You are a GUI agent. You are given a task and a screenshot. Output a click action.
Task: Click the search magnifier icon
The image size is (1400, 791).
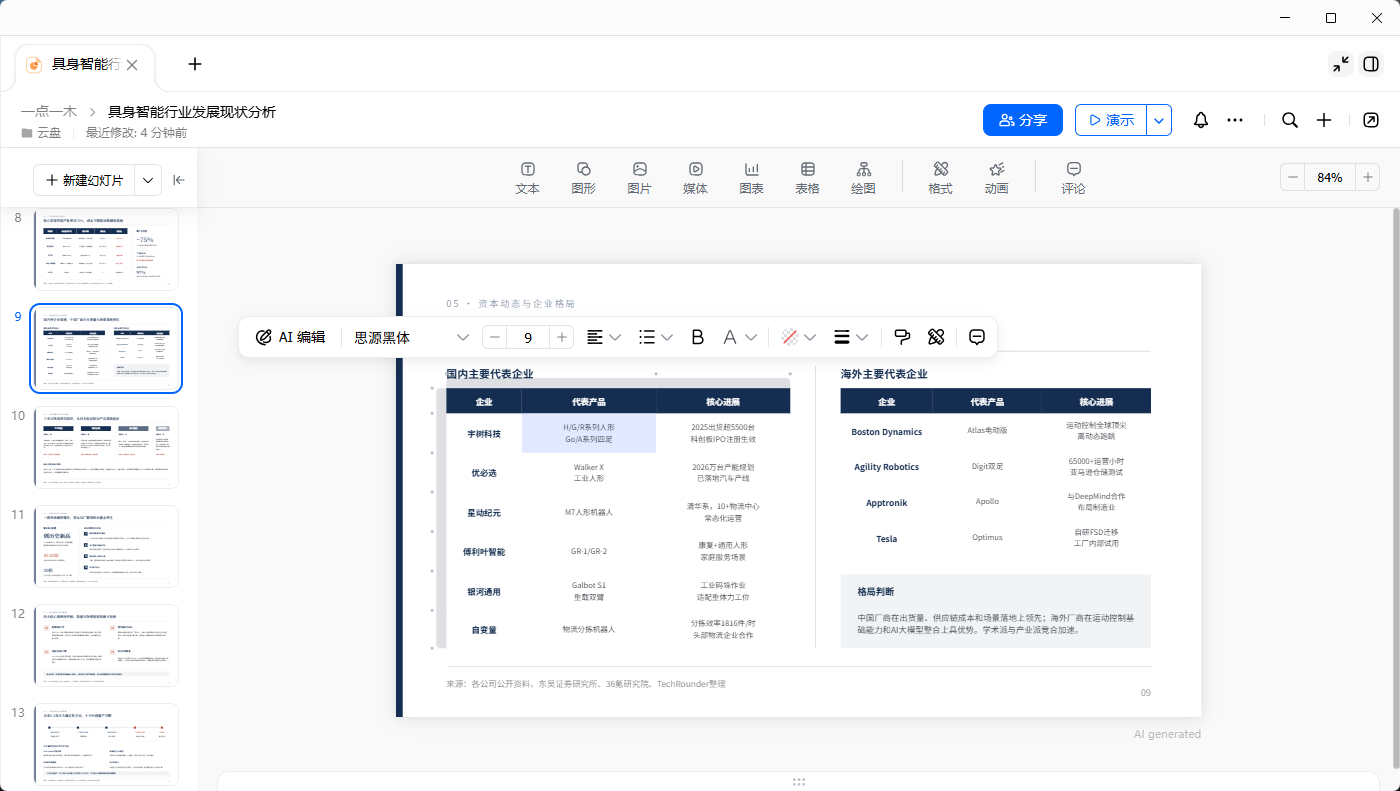[x=1290, y=120]
